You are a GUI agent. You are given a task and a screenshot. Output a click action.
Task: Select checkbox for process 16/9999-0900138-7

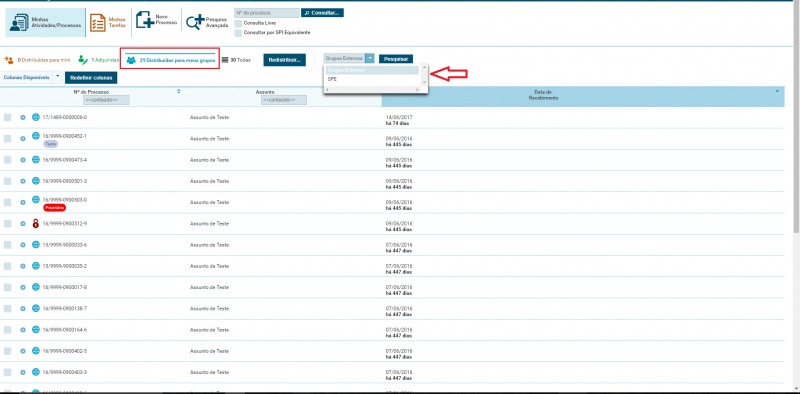[x=7, y=309]
